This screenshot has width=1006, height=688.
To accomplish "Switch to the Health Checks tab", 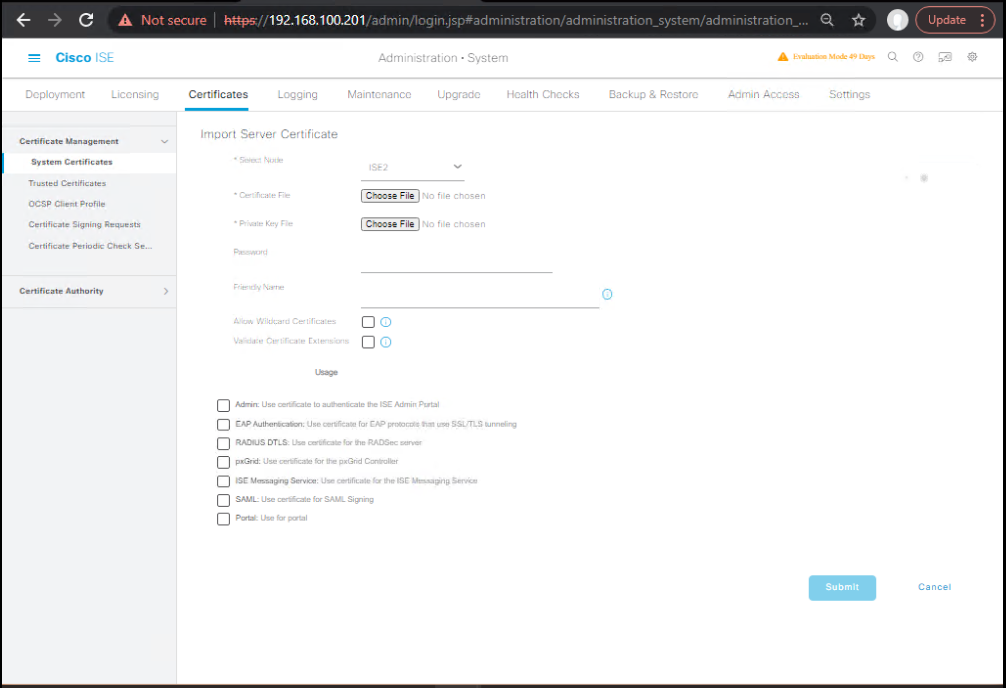I will [543, 94].
